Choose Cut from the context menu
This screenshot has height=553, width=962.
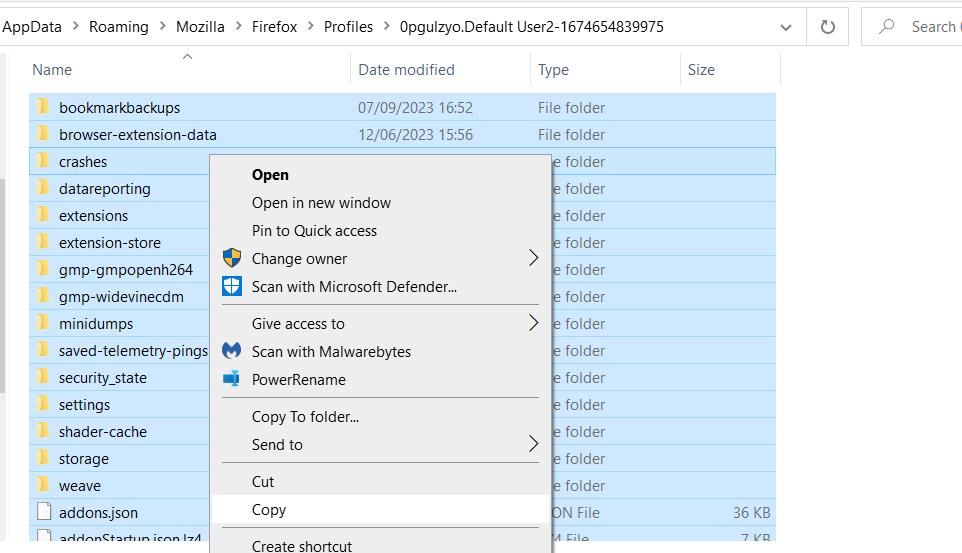tap(263, 481)
